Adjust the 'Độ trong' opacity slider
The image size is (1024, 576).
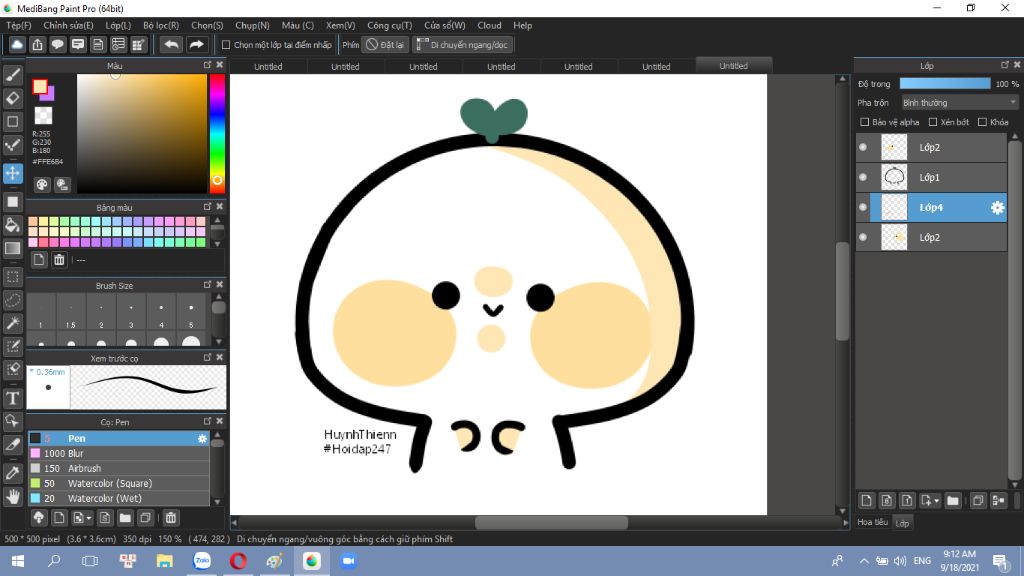click(944, 84)
